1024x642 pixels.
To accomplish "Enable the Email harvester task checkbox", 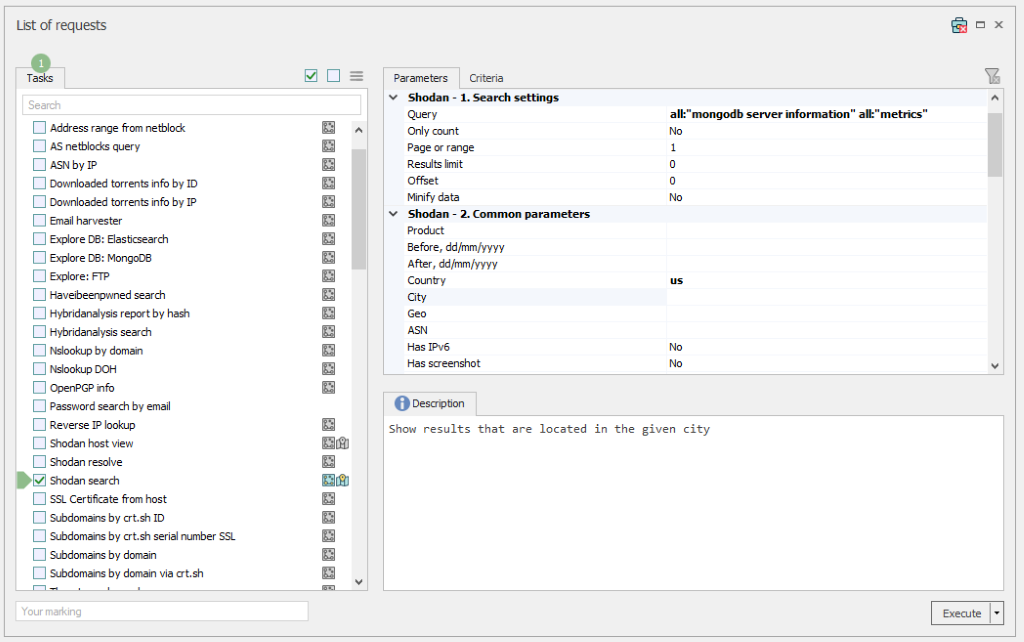I will (x=40, y=220).
